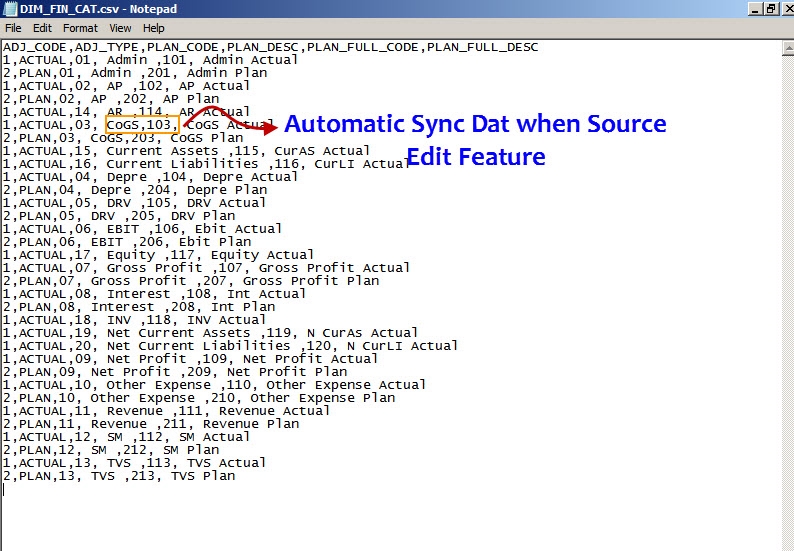Click the line ending ',211, Revenue Plan'

pos(151,424)
